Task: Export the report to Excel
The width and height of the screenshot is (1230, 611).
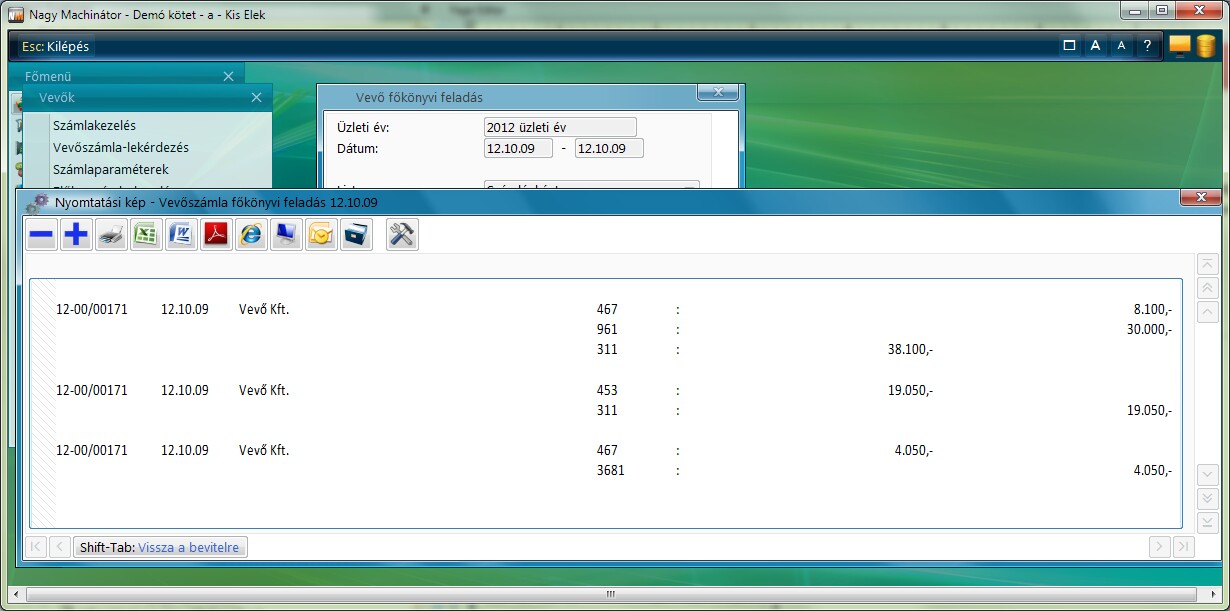Action: coord(147,235)
